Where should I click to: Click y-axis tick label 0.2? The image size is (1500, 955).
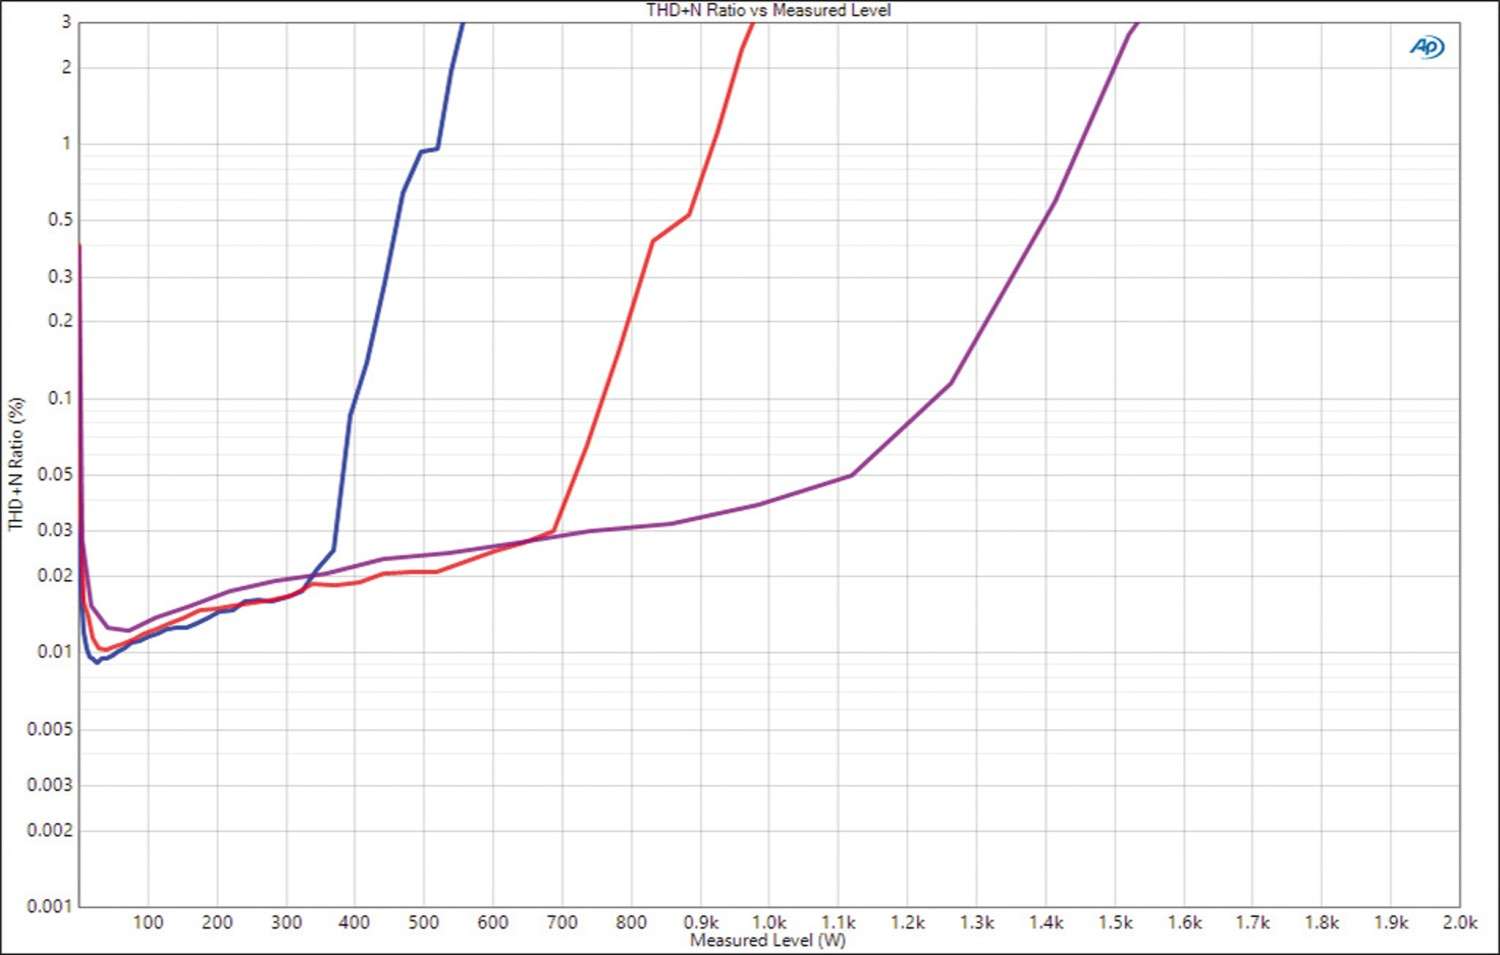60,320
